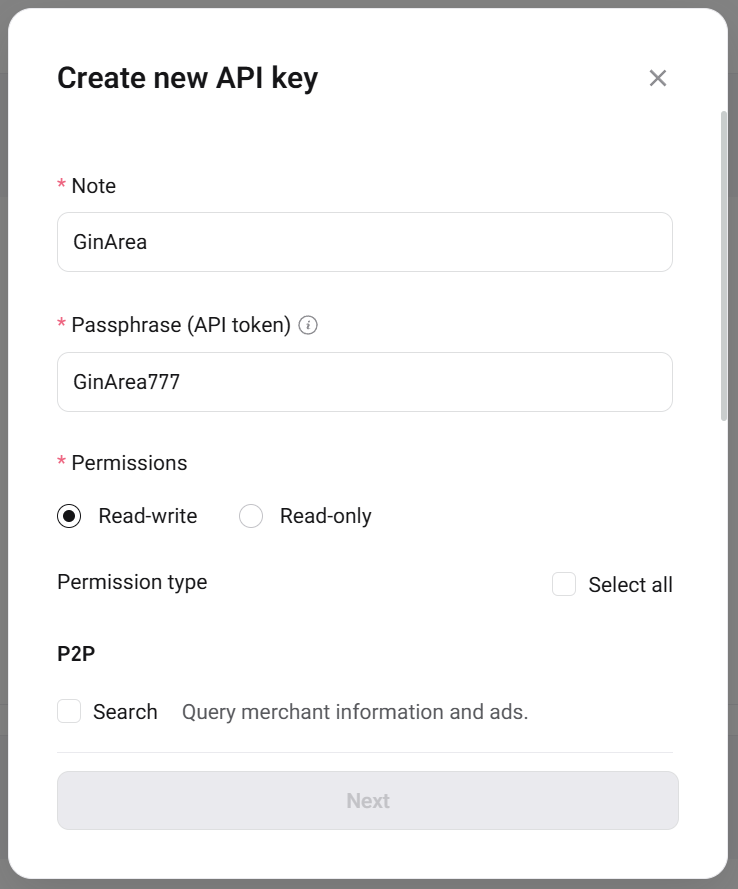Click the Next button

(x=368, y=801)
